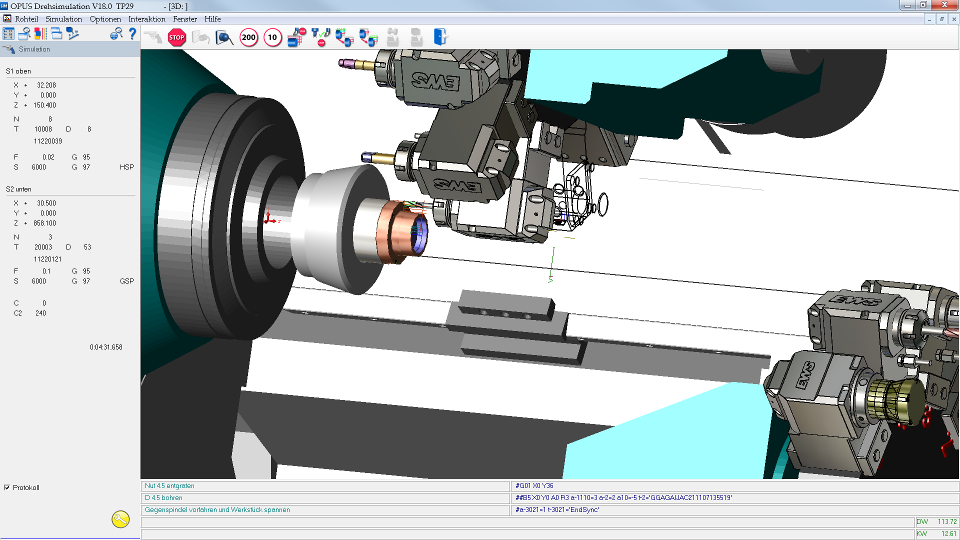Click the cascading windows icon
The width and height of the screenshot is (960, 540).
[x=56, y=34]
